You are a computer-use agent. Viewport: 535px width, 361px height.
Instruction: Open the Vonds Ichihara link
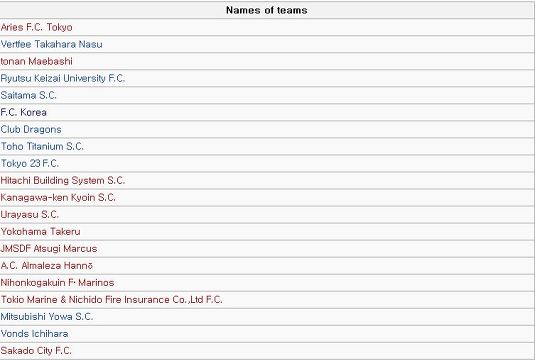[x=34, y=334]
